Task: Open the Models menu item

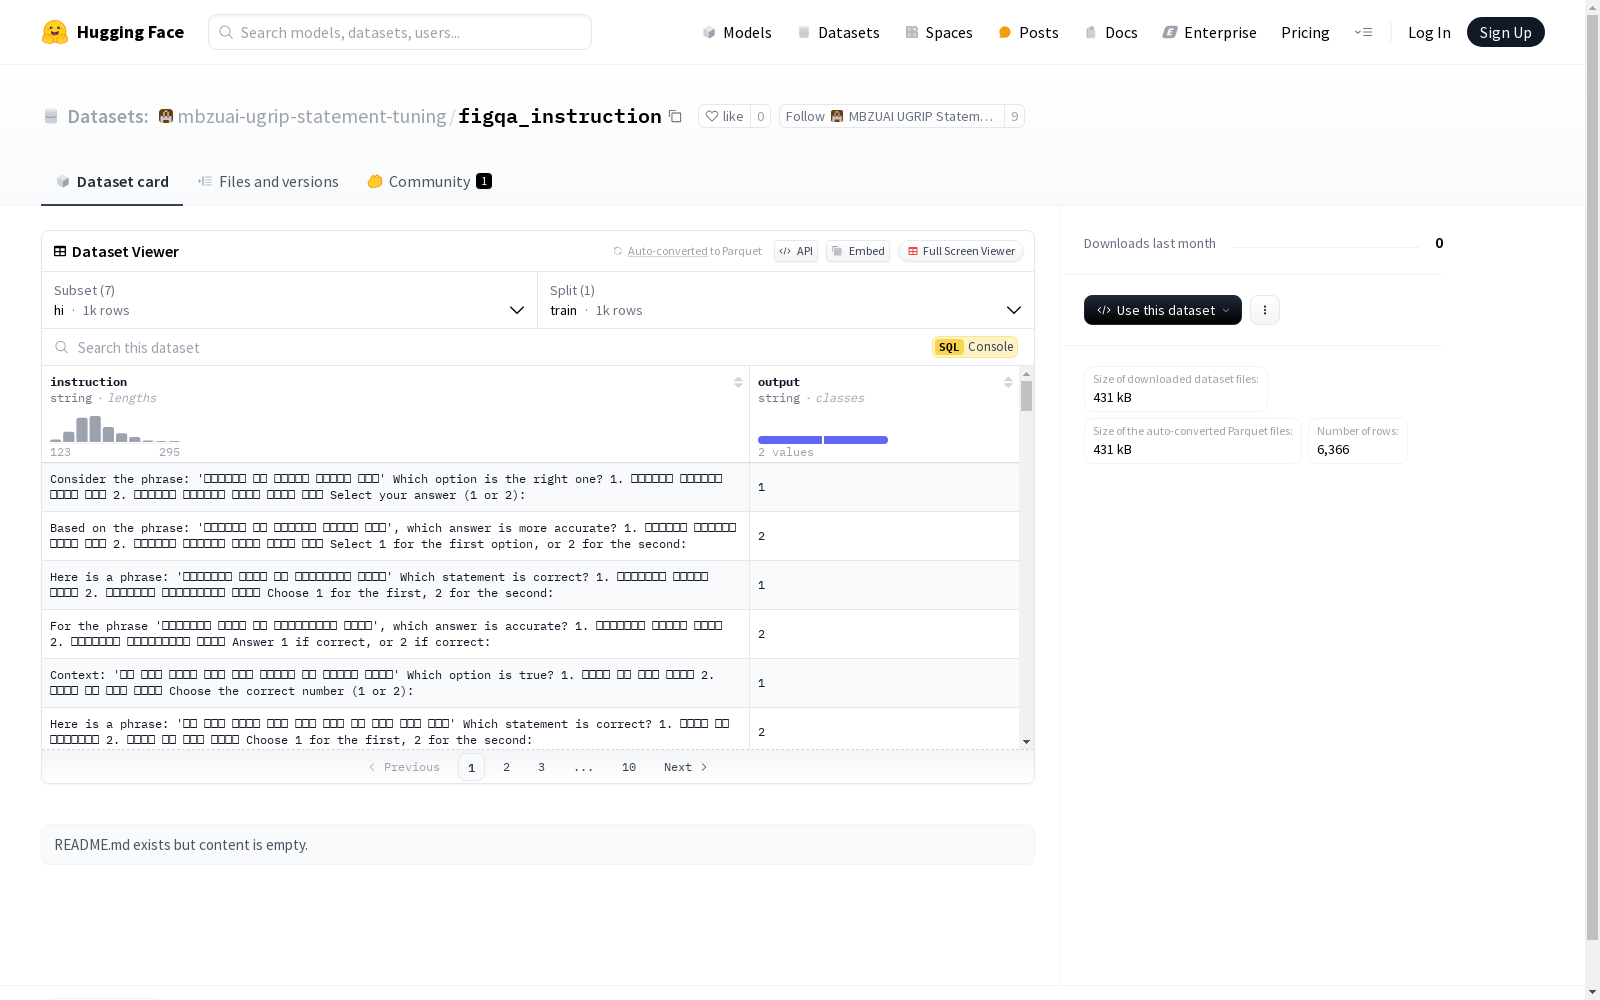Action: click(737, 32)
